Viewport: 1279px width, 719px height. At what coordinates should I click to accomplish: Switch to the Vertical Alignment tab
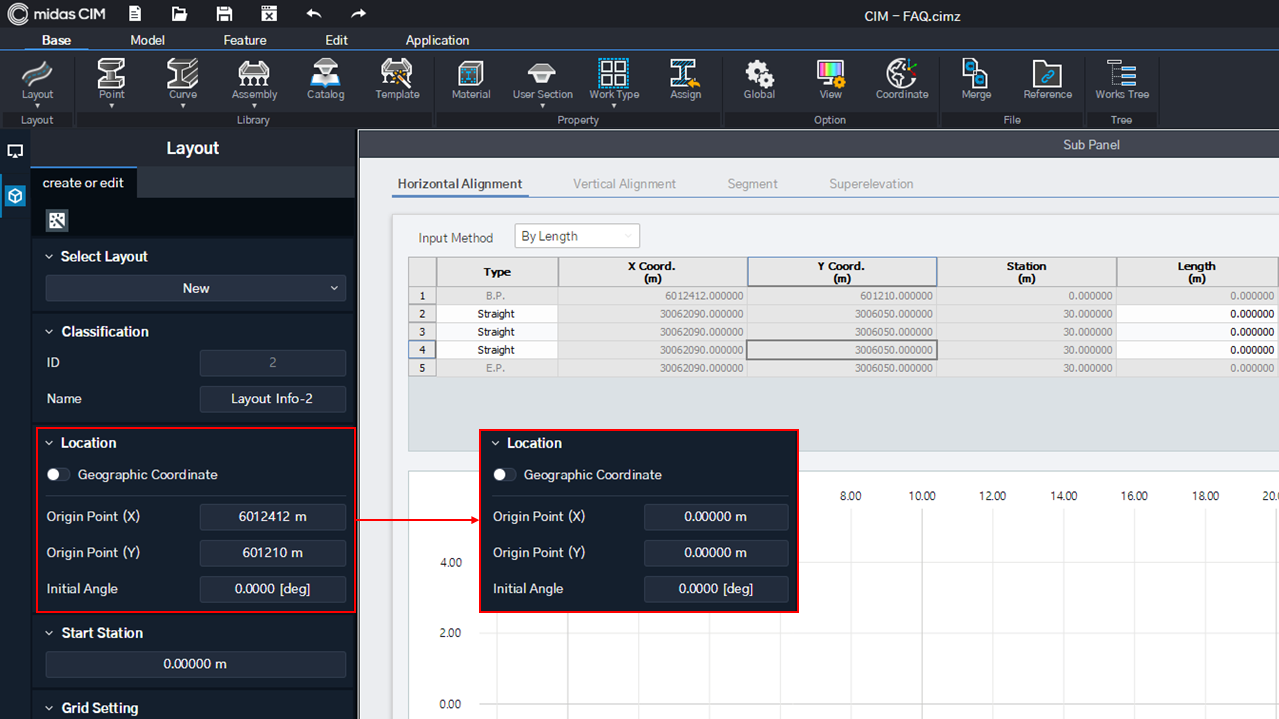click(x=624, y=184)
